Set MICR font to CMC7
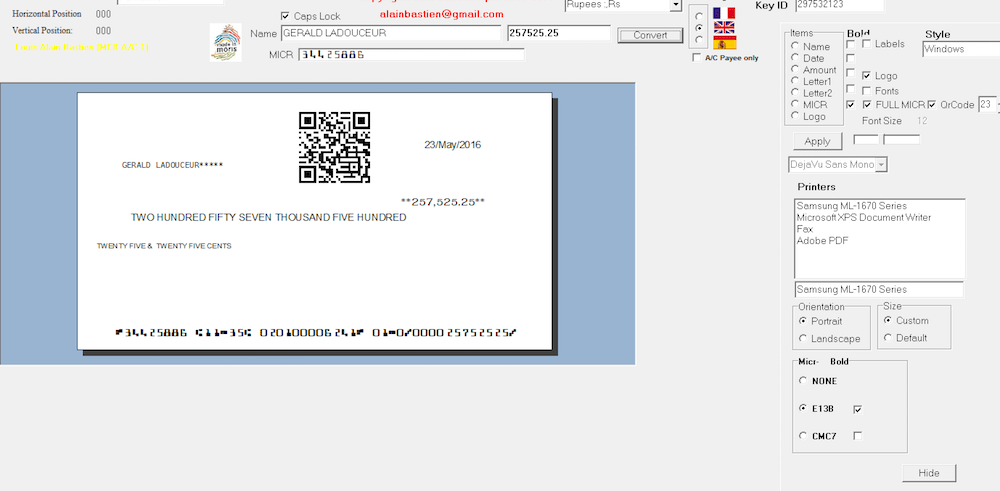1000x491 pixels. click(x=803, y=436)
